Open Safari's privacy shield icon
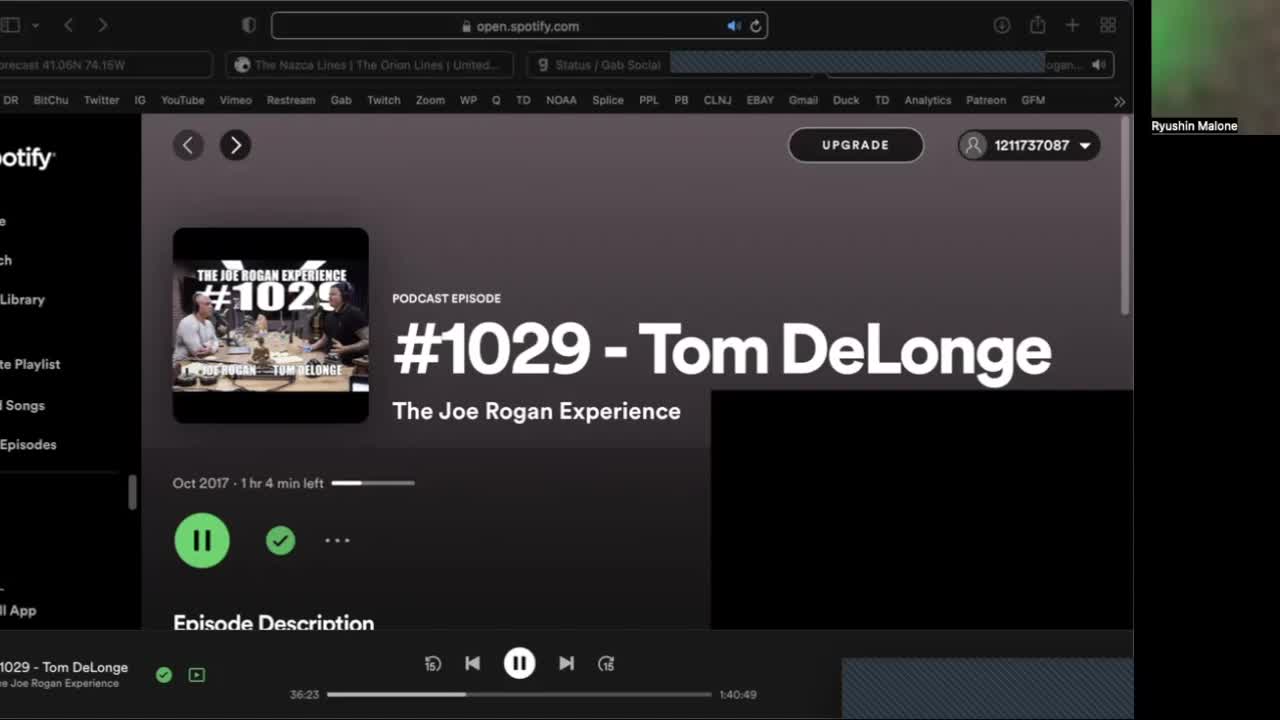 249,25
